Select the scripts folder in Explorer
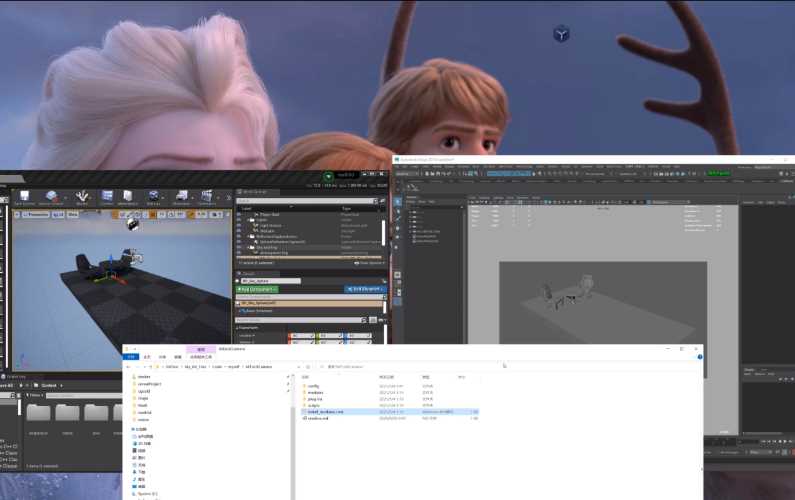The image size is (795, 500). point(313,406)
